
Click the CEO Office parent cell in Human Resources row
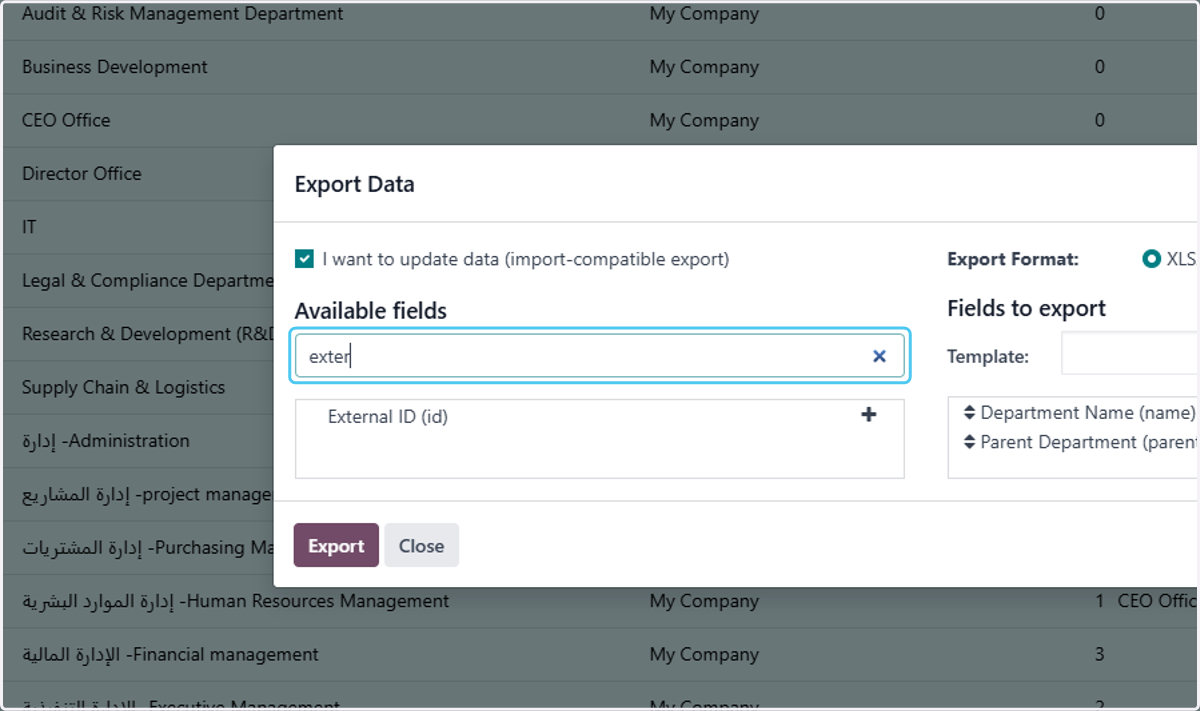1158,601
